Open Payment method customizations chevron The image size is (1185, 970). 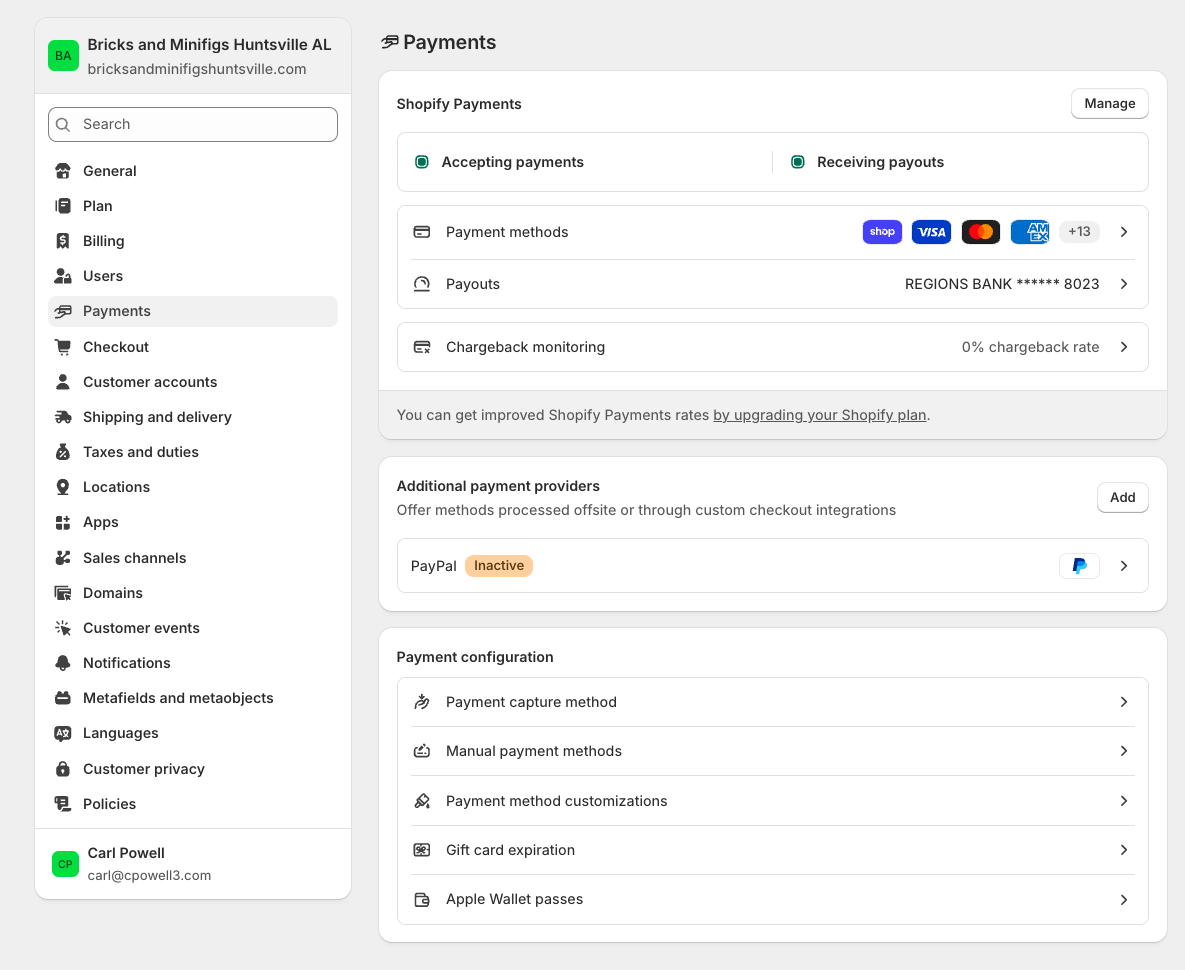[1124, 801]
